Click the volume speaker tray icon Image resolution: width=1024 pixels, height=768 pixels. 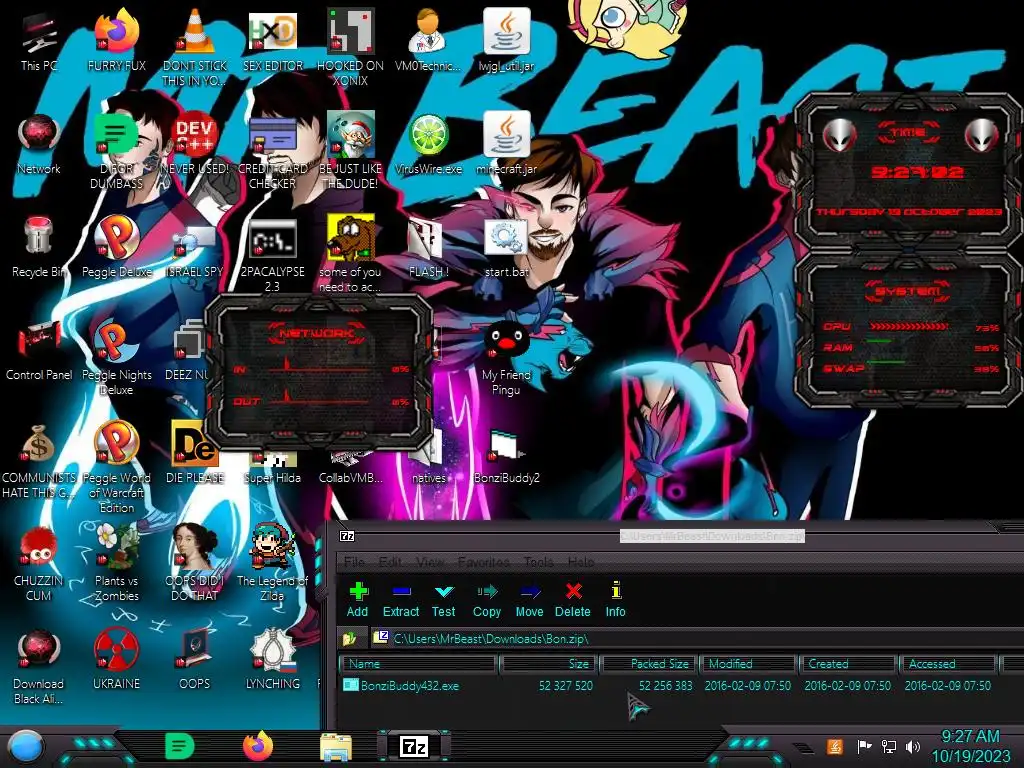coord(913,746)
